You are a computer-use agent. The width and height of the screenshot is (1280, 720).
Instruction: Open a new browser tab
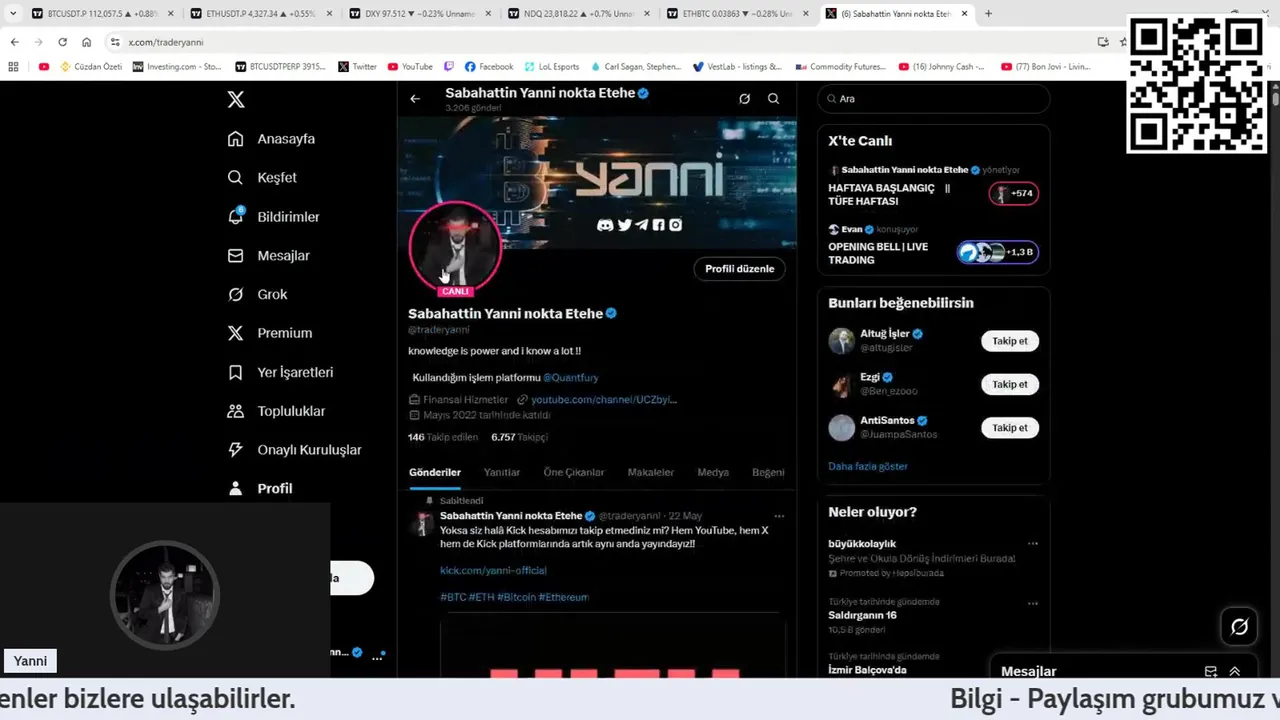(988, 14)
